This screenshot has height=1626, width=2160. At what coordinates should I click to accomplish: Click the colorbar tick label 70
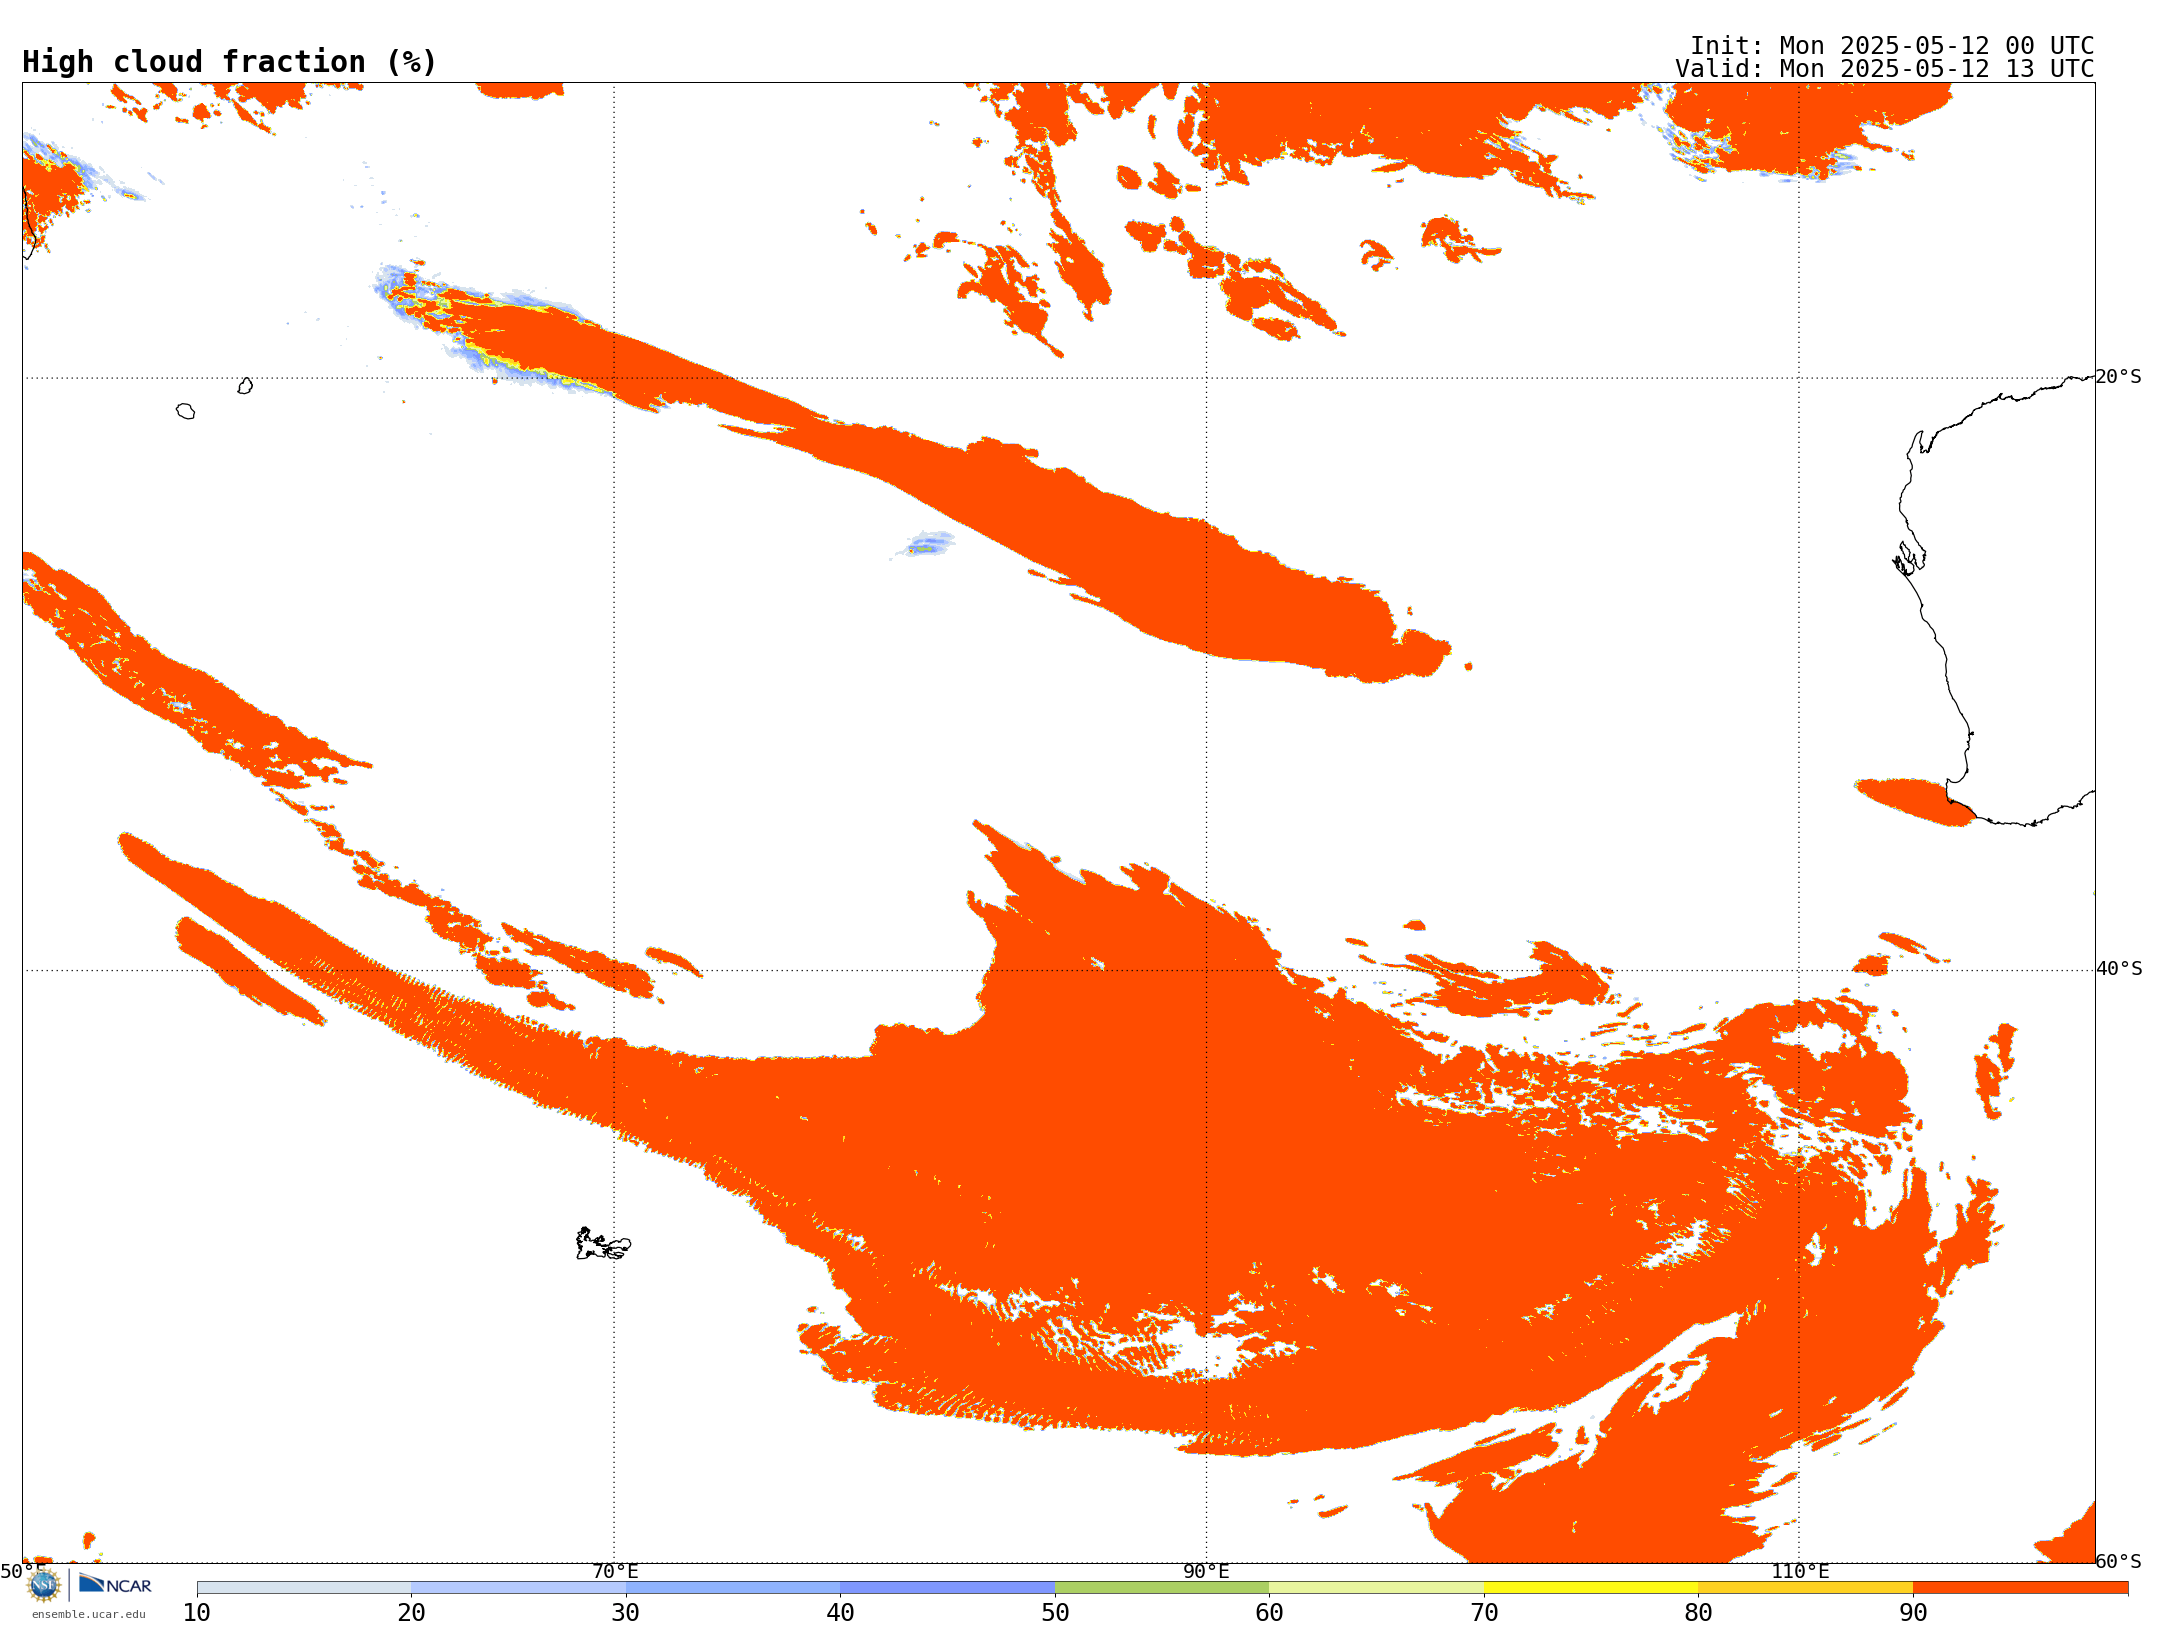[1484, 1612]
